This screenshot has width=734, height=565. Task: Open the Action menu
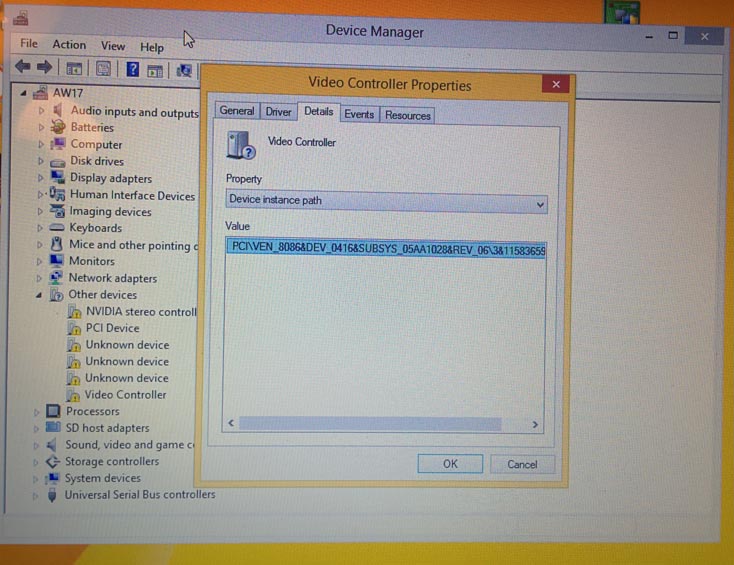[69, 44]
